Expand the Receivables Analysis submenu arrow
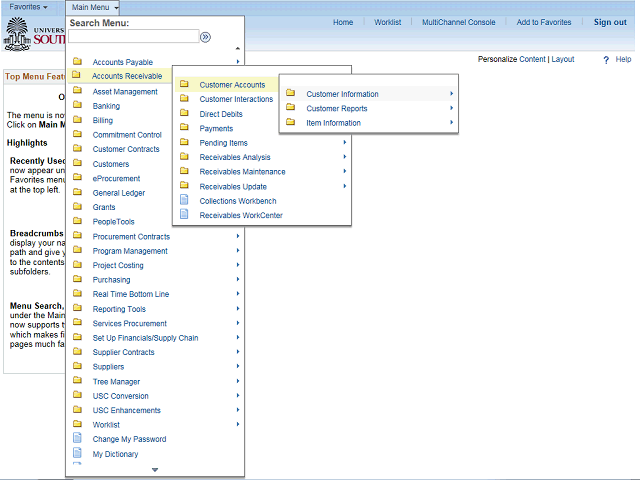Viewport: 640px width, 480px height. point(345,157)
